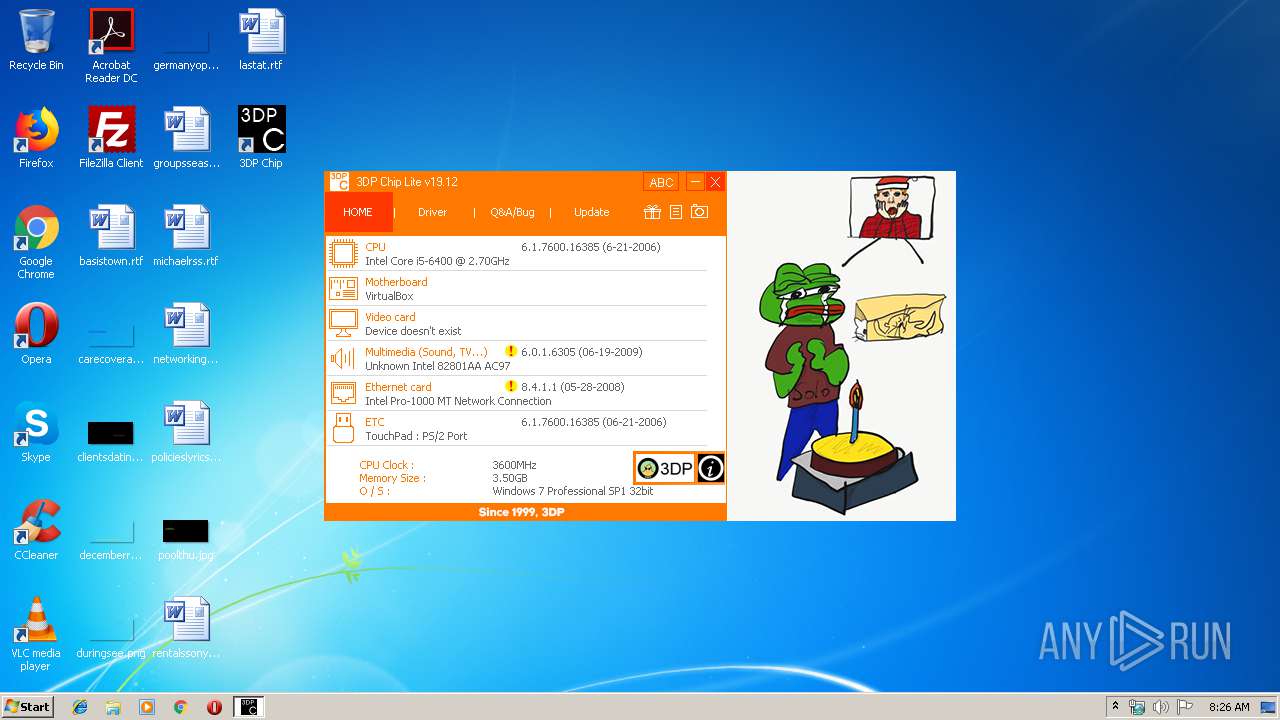This screenshot has height=720, width=1280.
Task: Click the CPU chip icon
Action: (x=343, y=253)
